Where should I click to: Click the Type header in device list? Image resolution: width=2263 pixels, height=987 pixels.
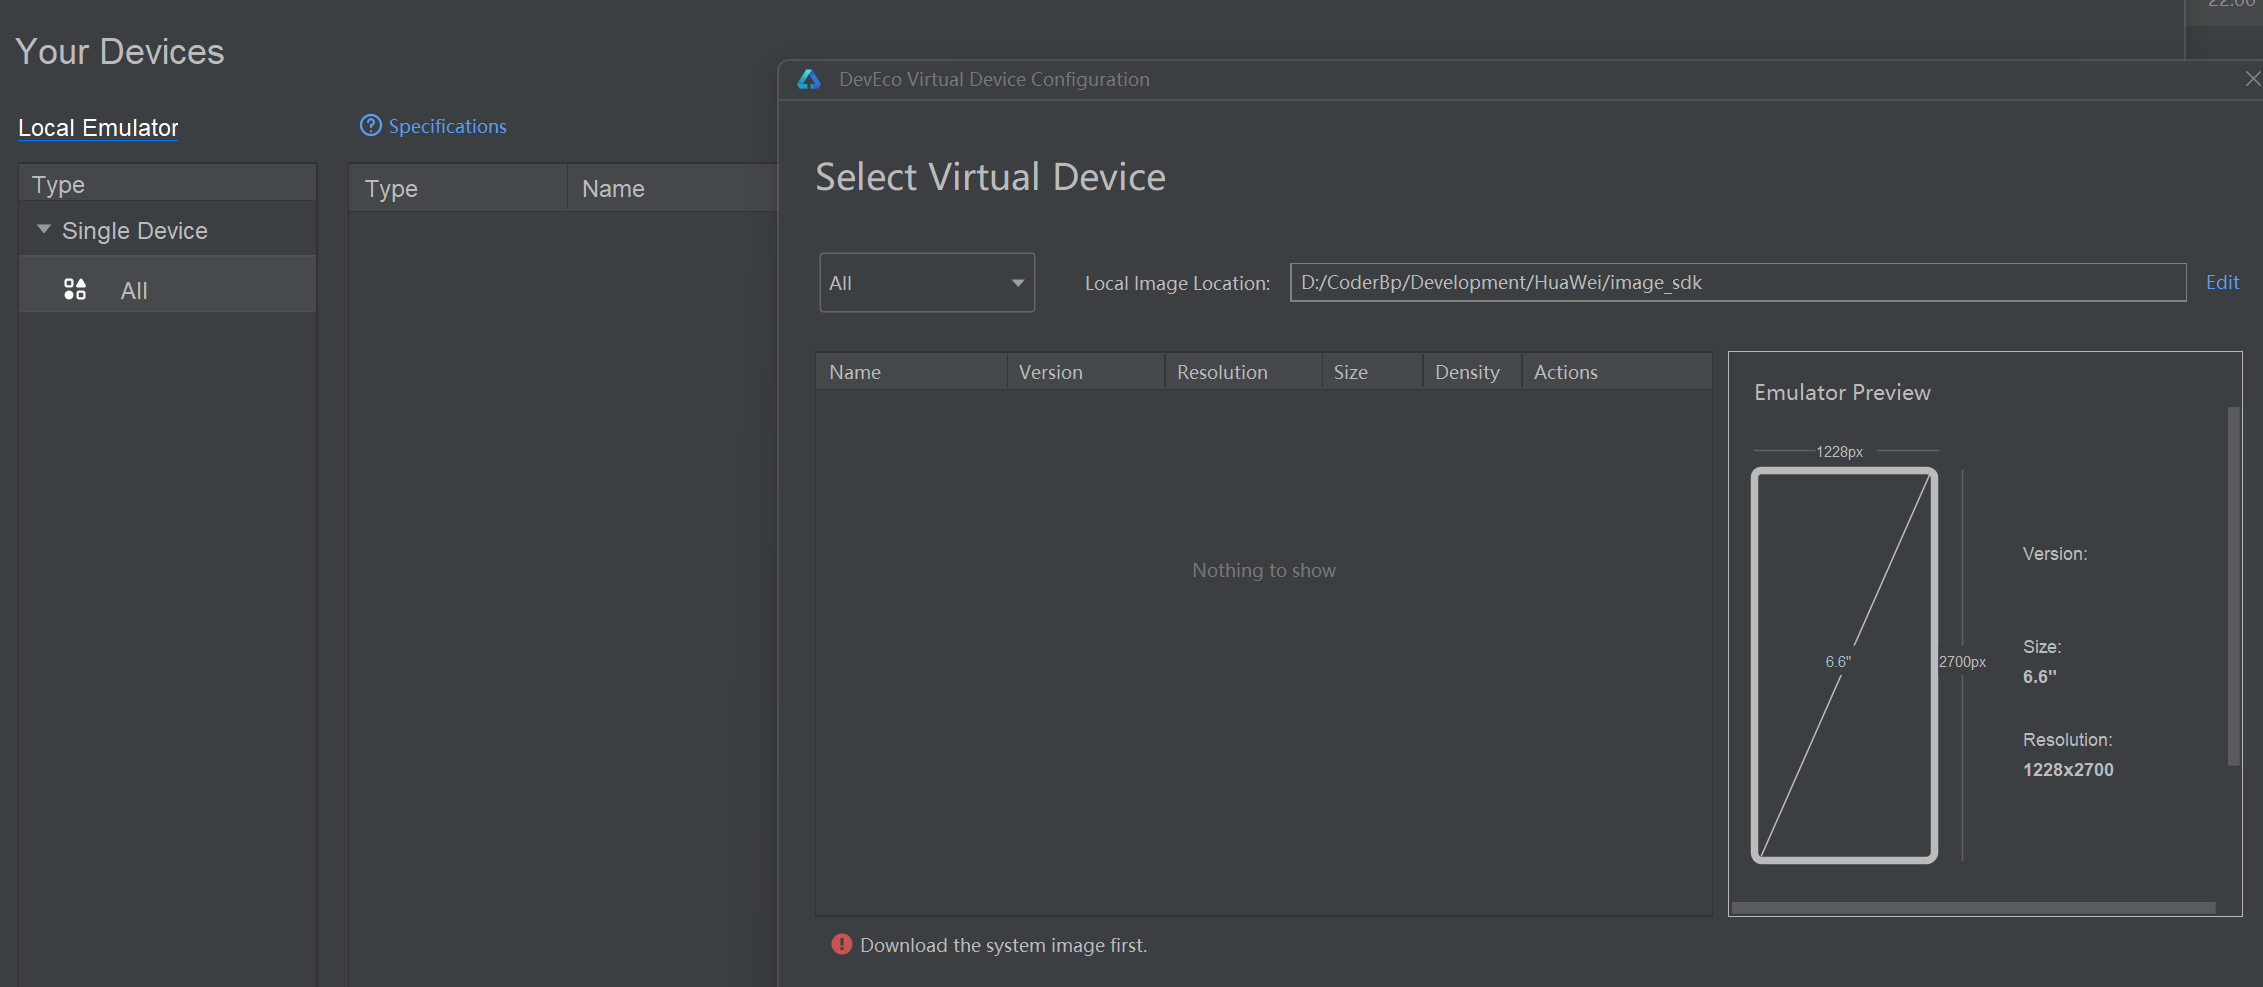click(458, 189)
